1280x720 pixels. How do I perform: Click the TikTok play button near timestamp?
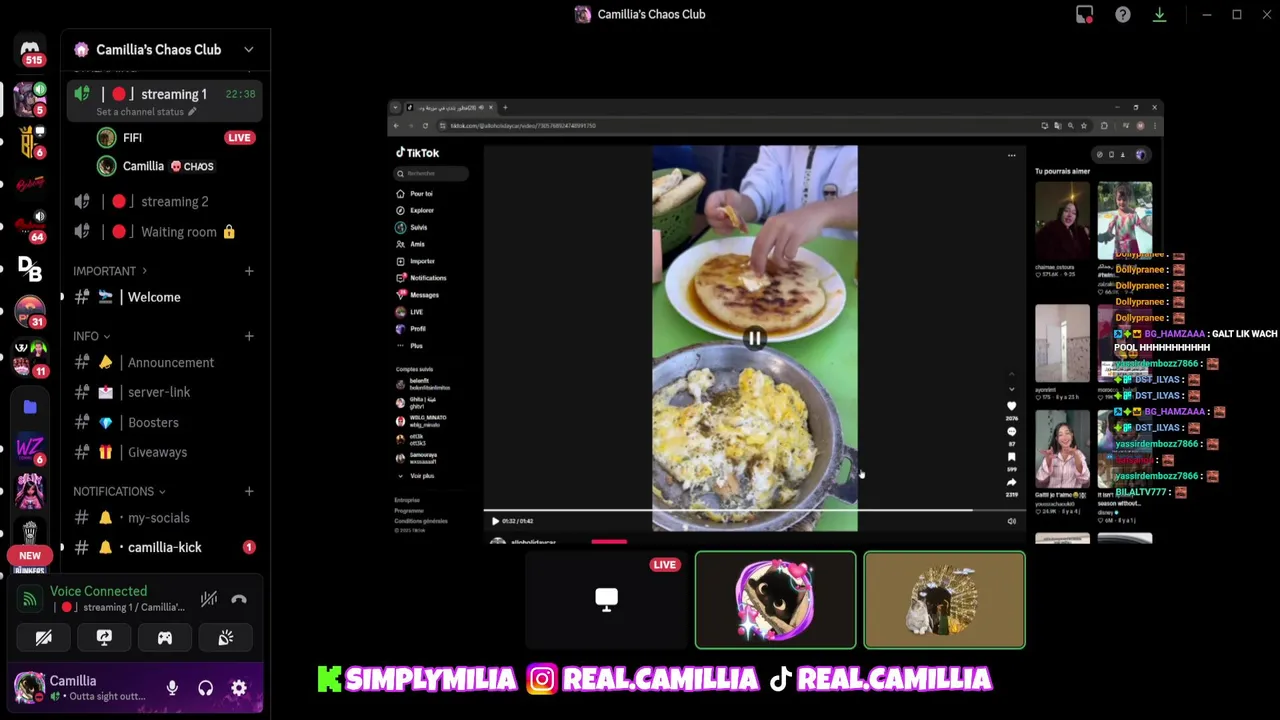[x=495, y=521]
